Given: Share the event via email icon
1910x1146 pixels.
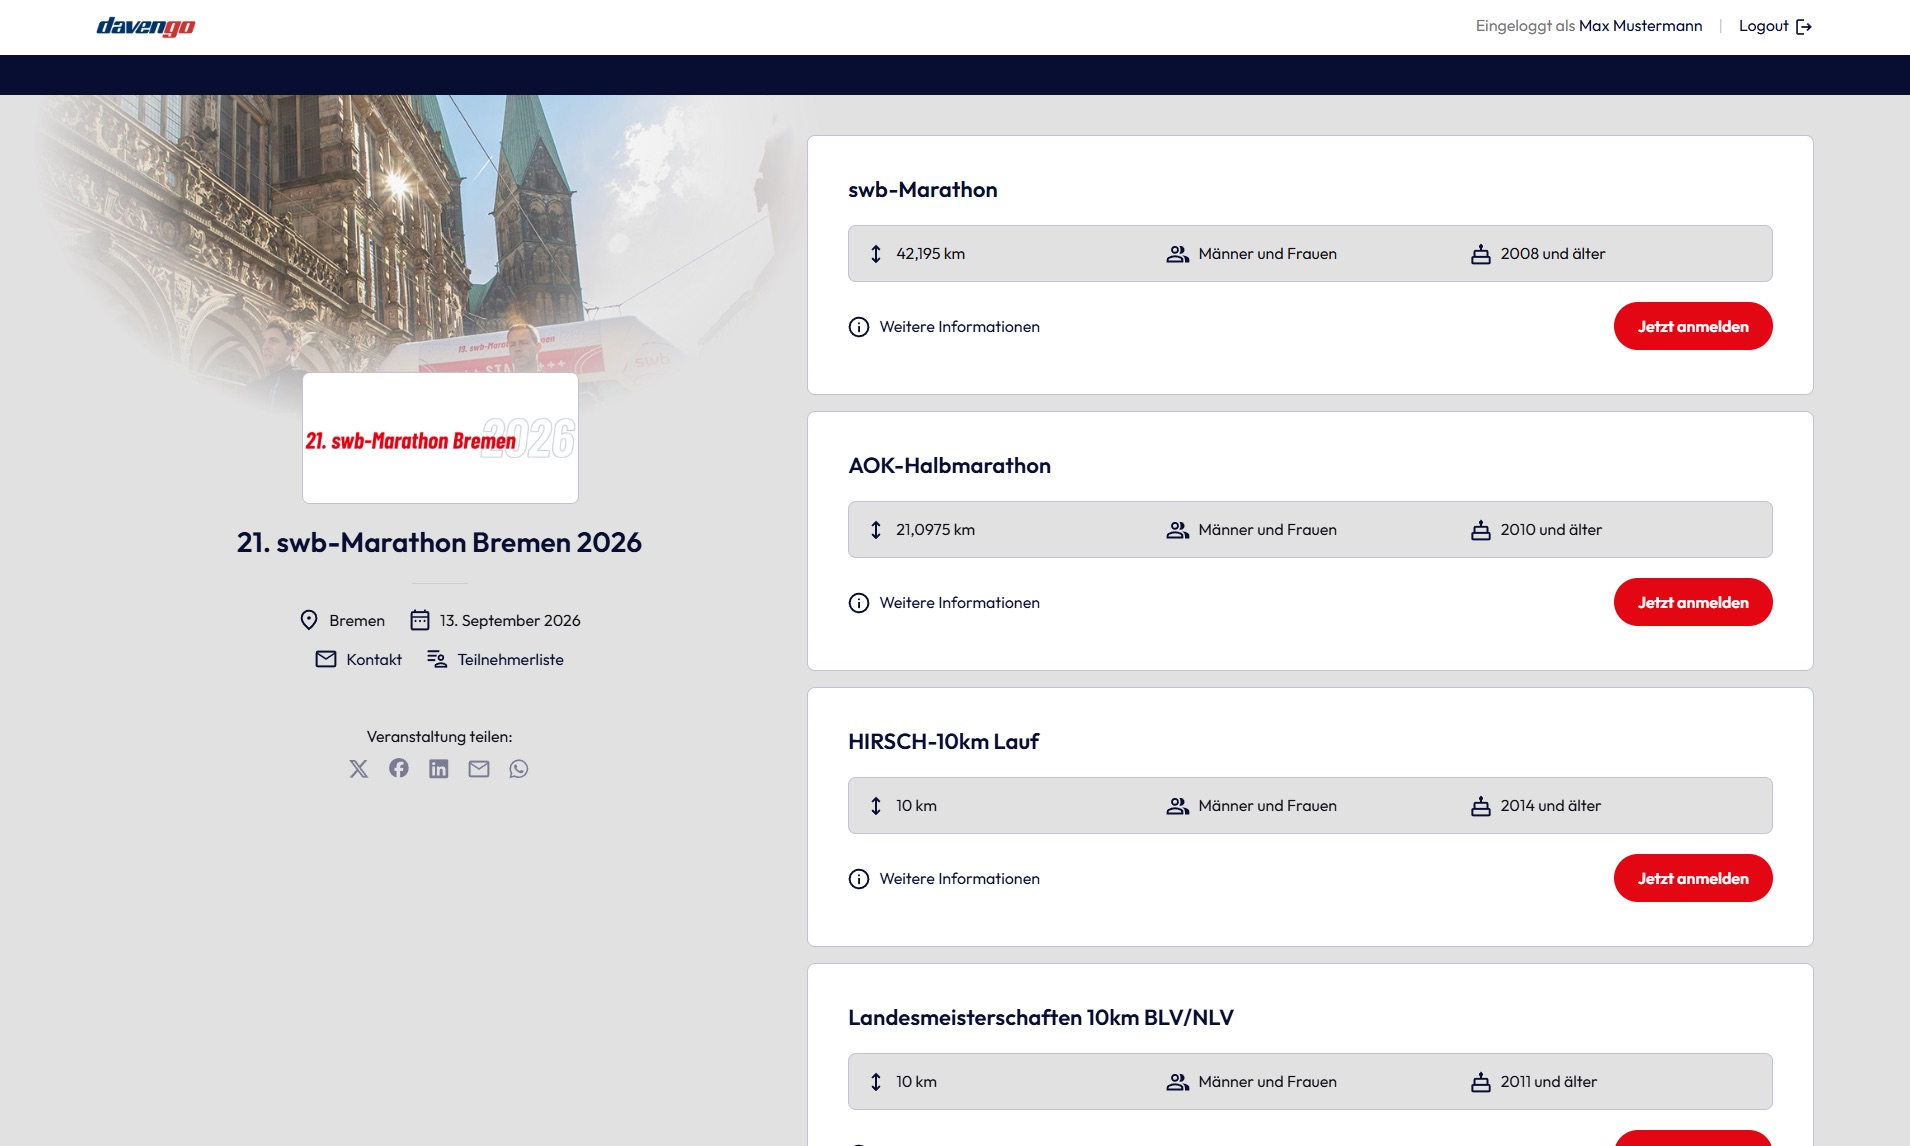Looking at the screenshot, I should (479, 769).
